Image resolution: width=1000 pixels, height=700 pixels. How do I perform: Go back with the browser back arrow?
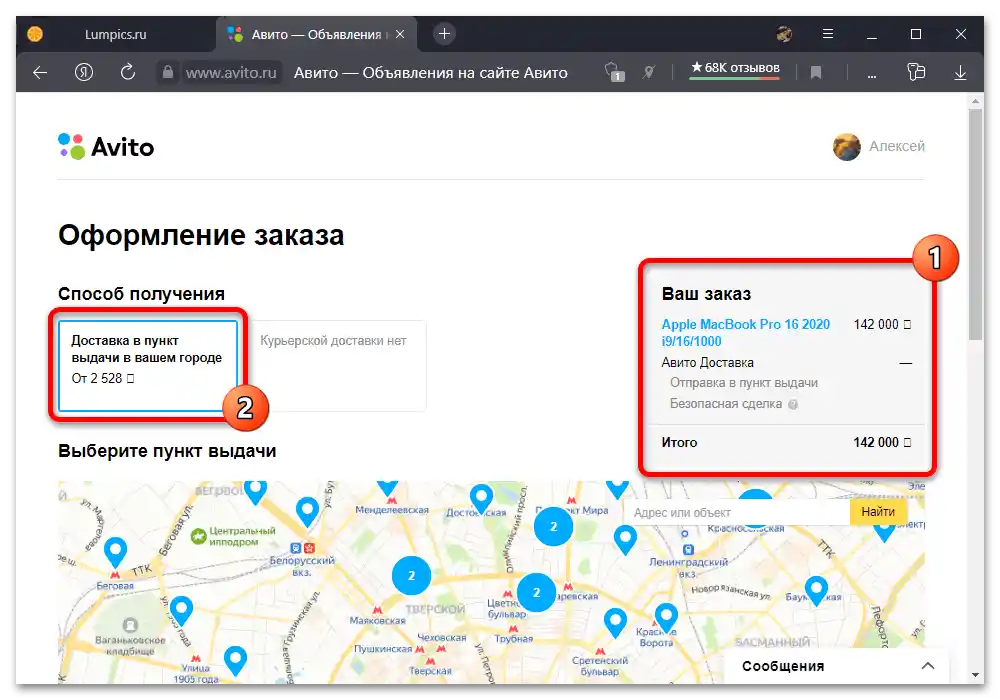[40, 73]
